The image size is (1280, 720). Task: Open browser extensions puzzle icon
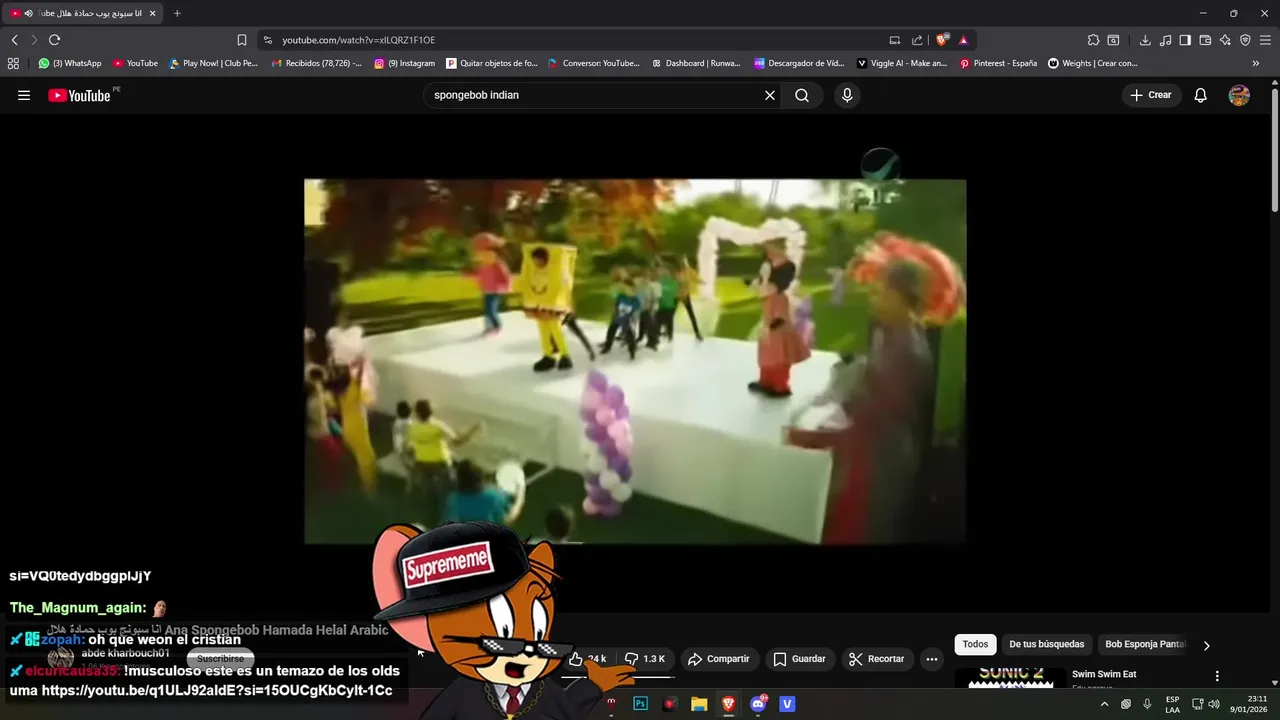coord(1093,40)
